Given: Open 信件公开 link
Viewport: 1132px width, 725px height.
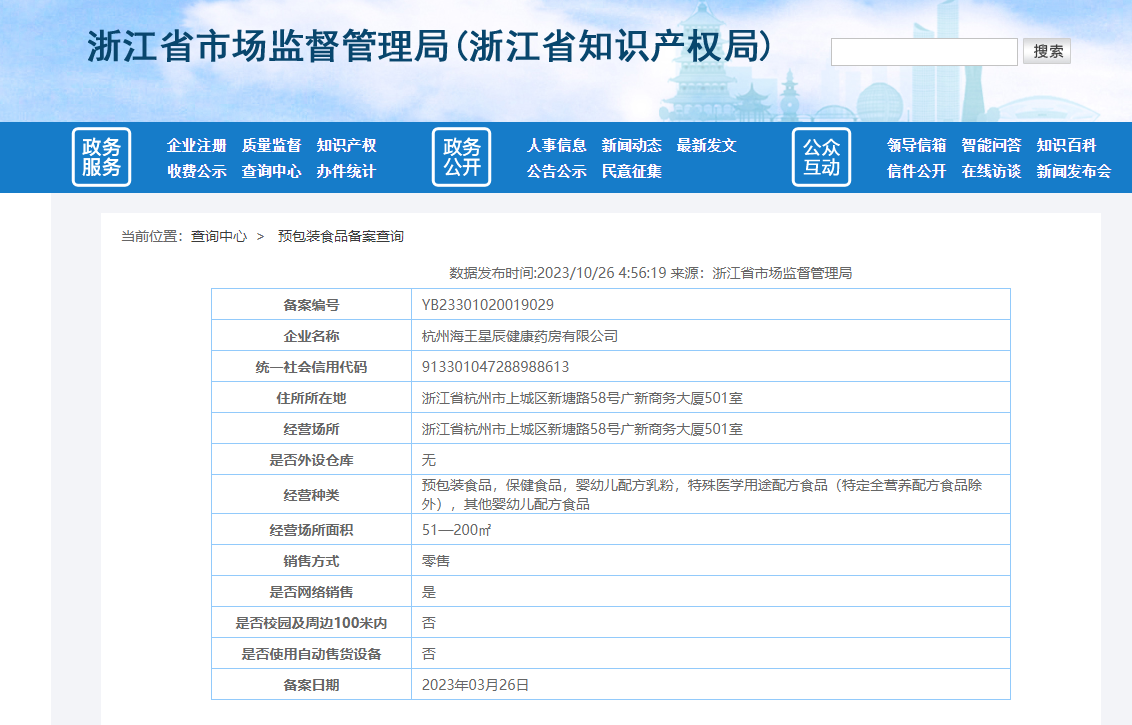Looking at the screenshot, I should point(916,171).
